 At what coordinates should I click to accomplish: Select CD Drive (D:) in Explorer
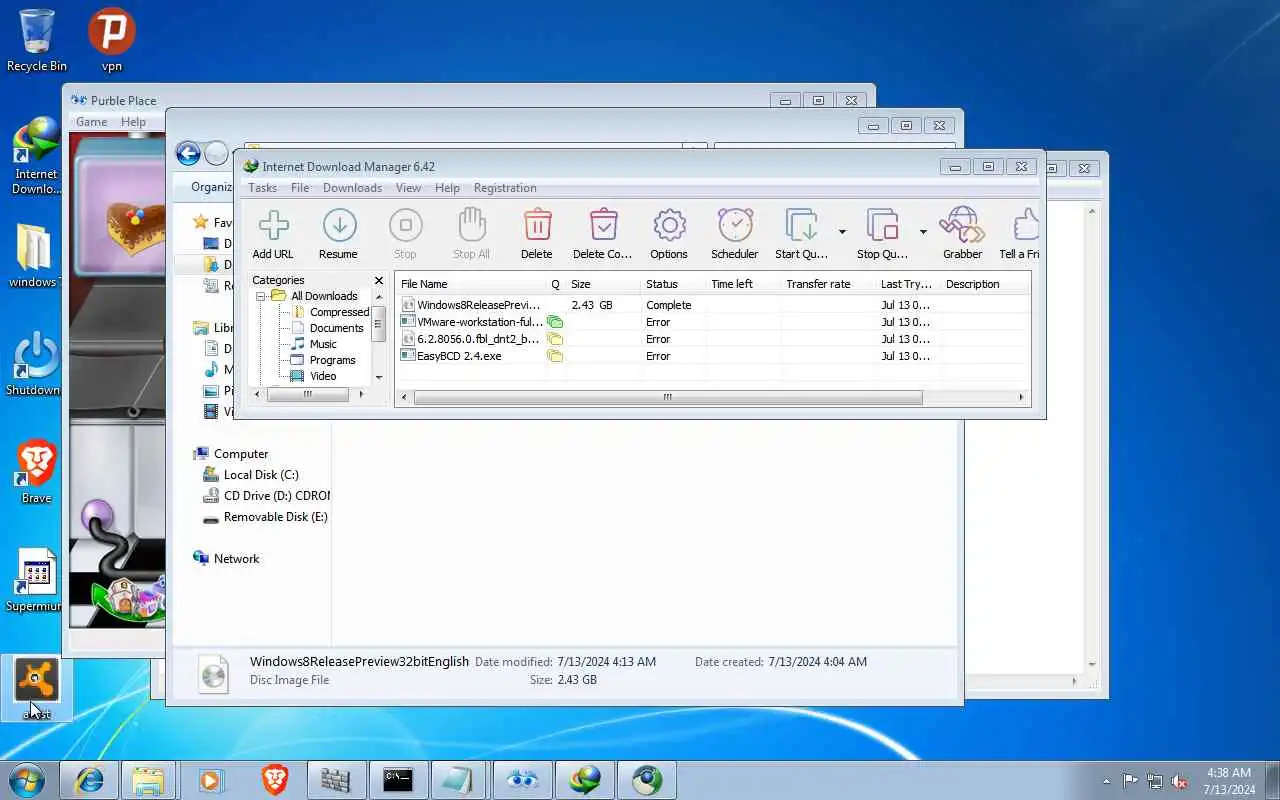pos(266,496)
